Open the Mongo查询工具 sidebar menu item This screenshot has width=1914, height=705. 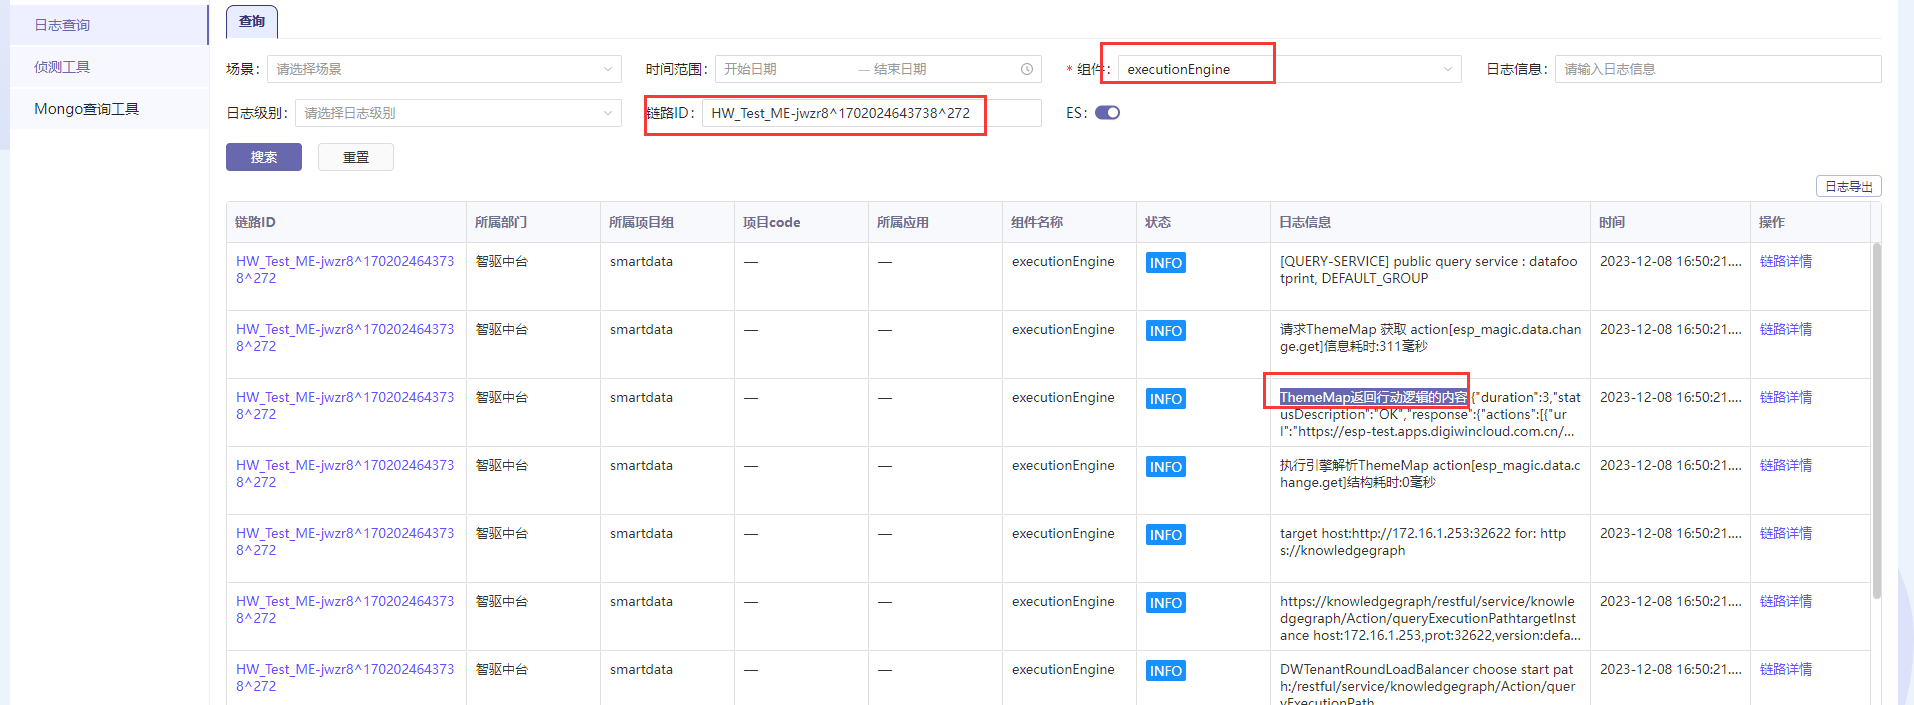(108, 109)
